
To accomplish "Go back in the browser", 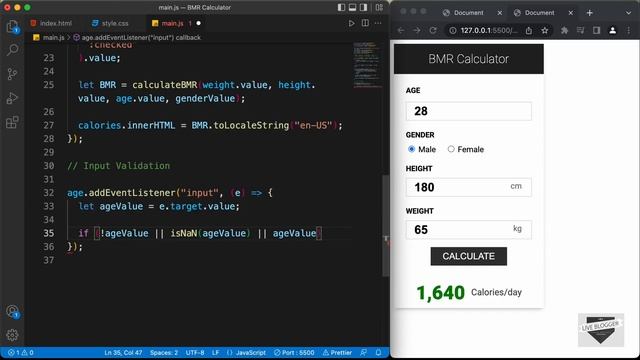I will point(401,31).
